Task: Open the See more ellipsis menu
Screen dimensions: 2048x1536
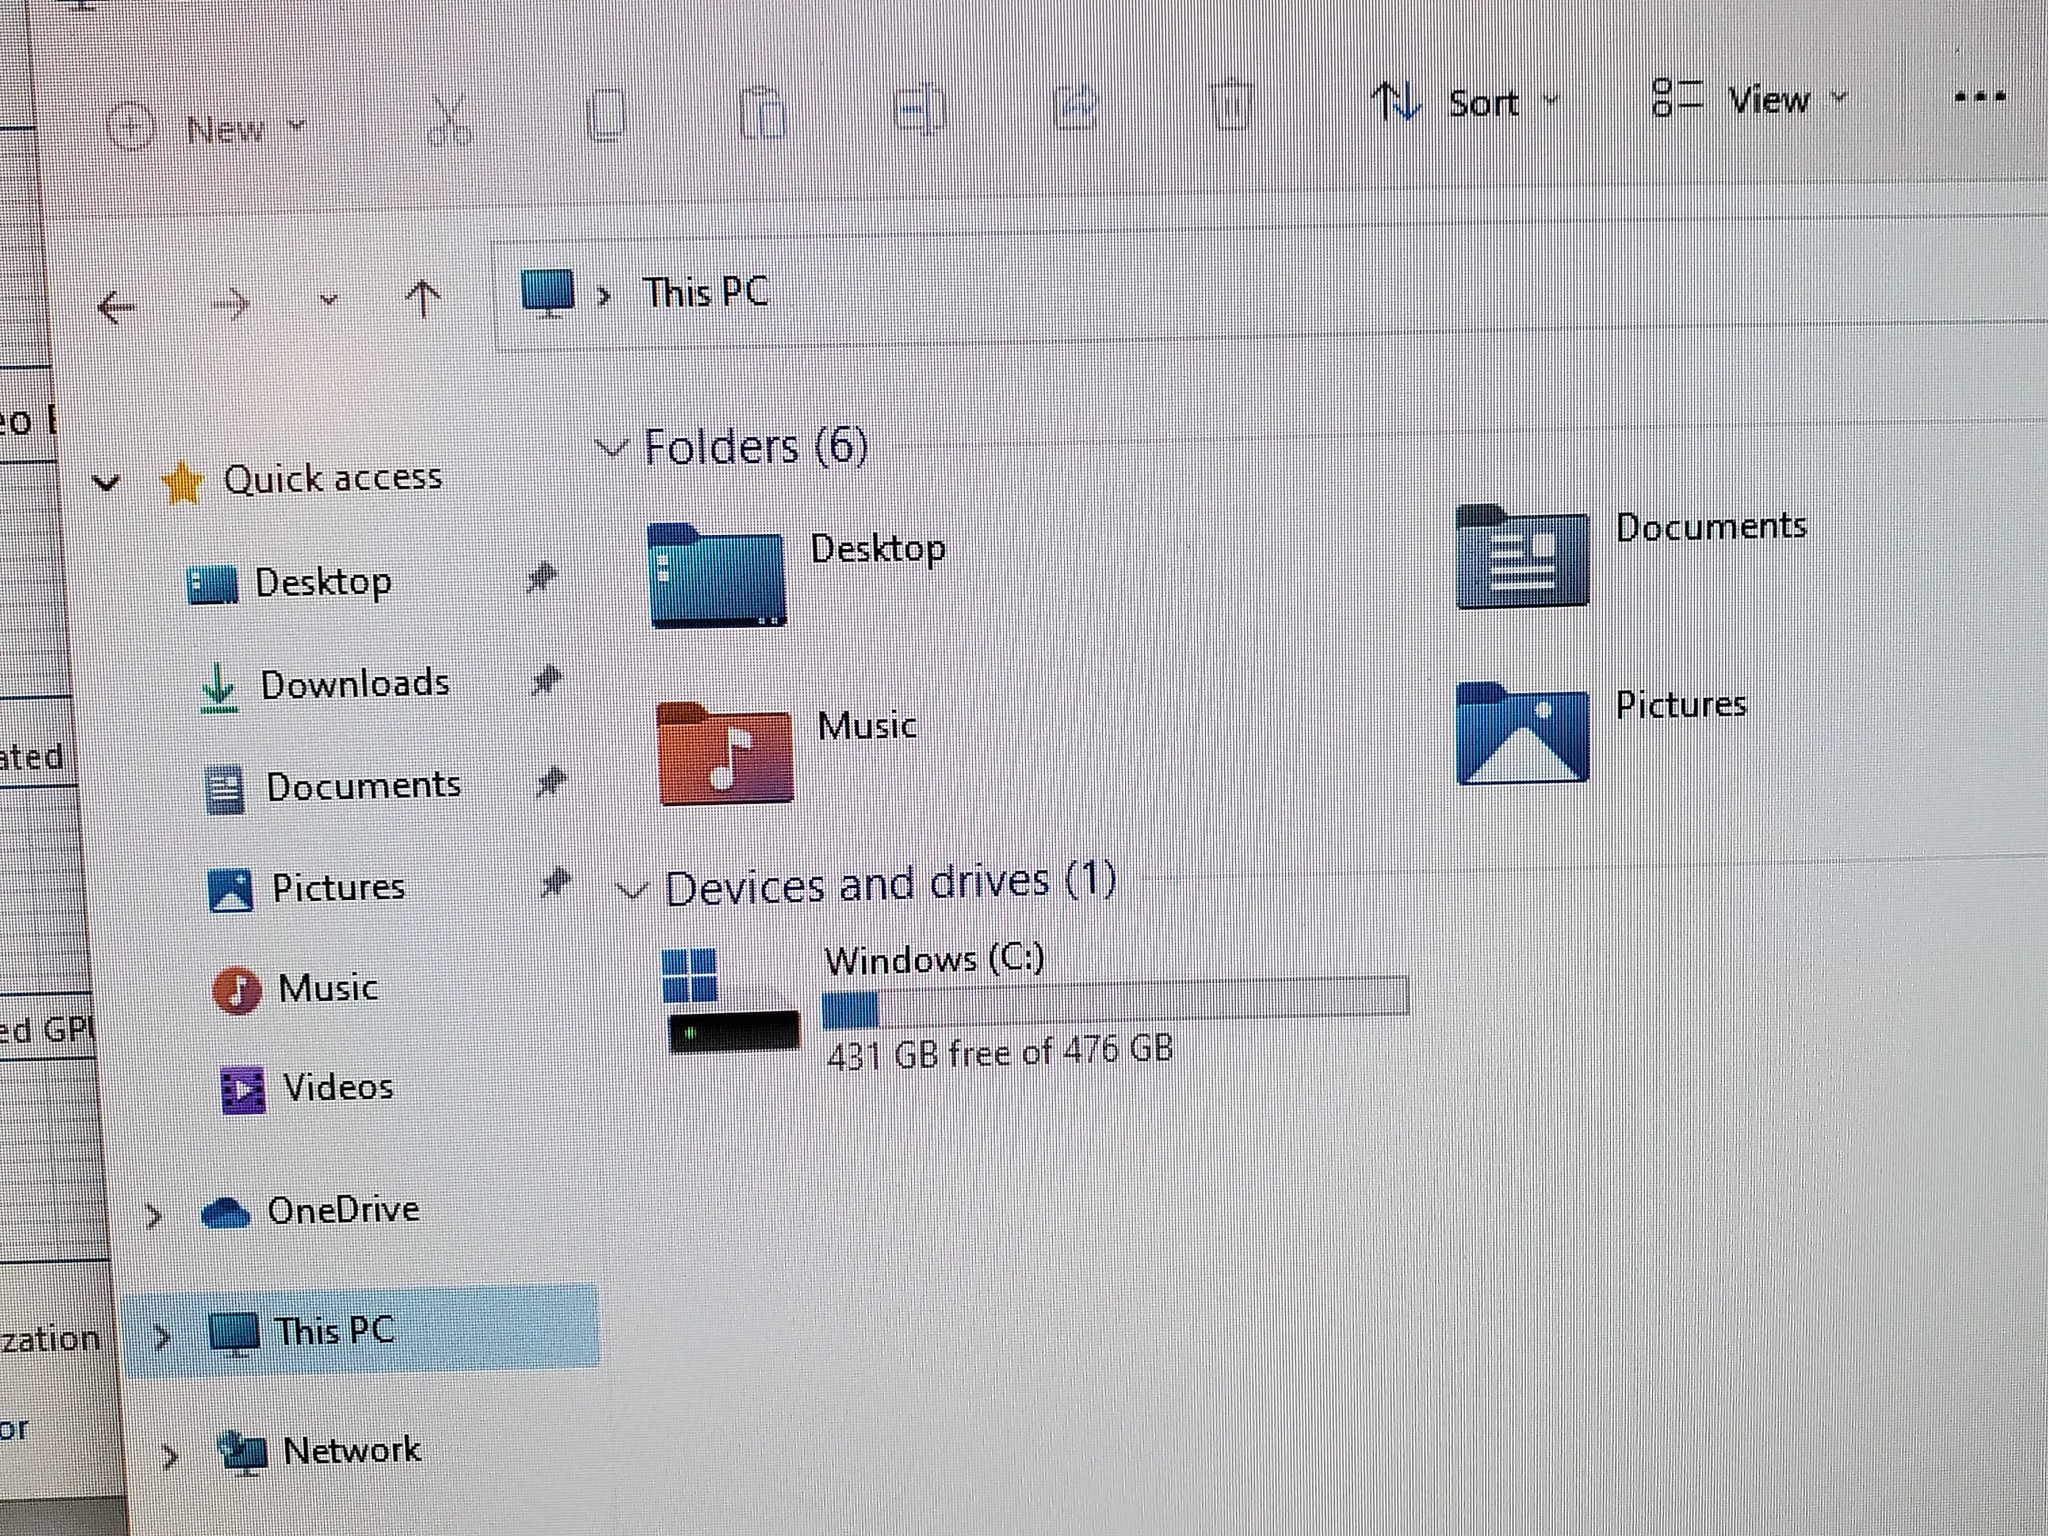Action: [x=1980, y=97]
